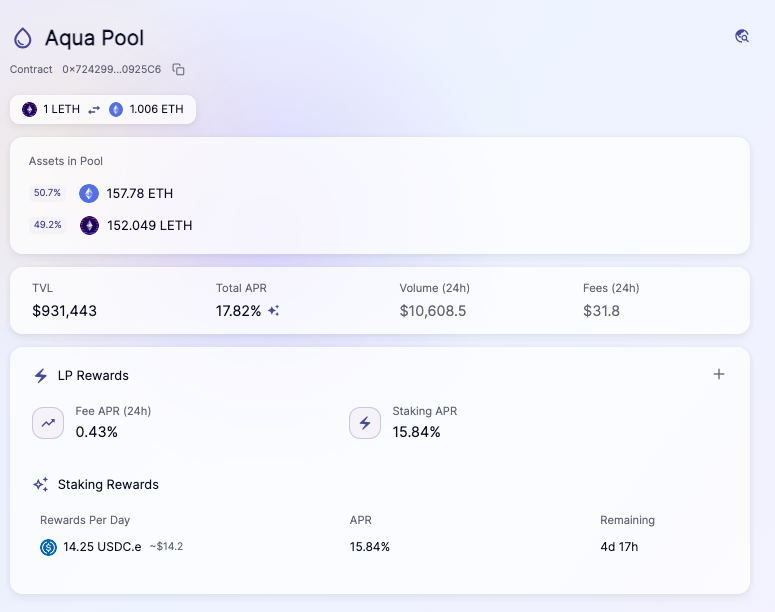Click the Remaining value 4d 17h
Screen dimensions: 775x612
[619, 547]
